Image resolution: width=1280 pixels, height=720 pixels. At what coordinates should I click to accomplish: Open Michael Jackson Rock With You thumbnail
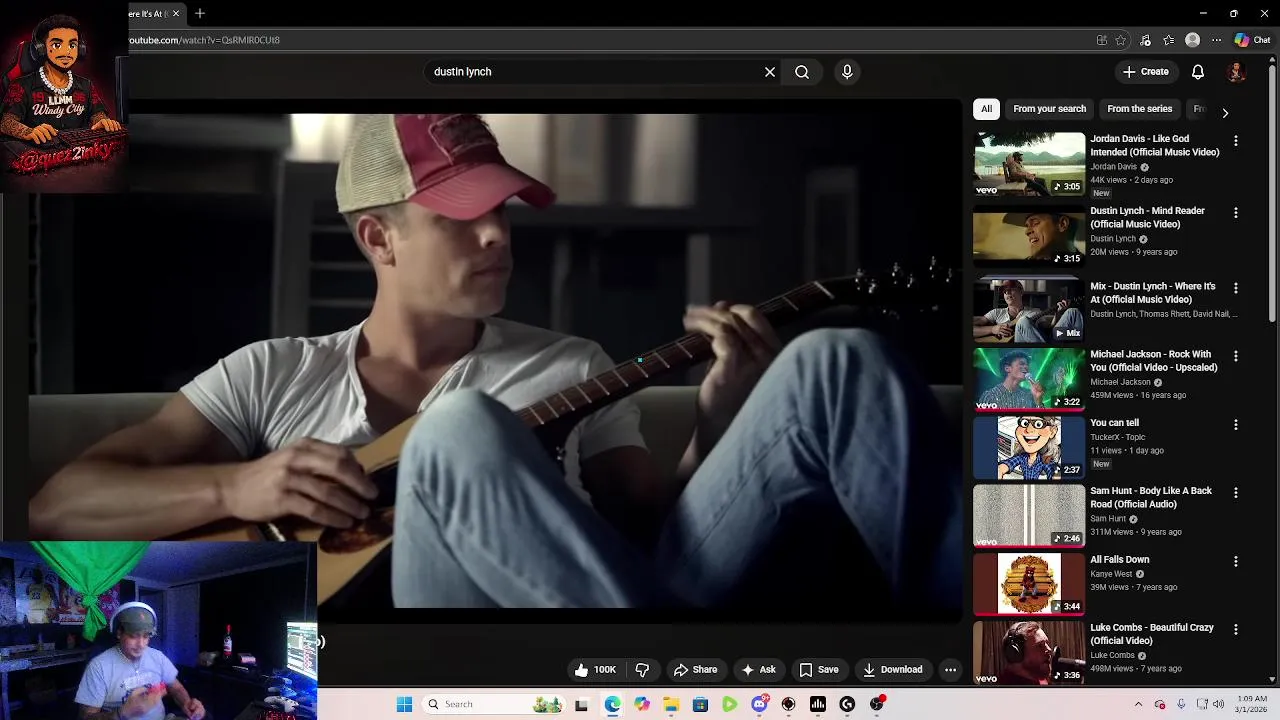pyautogui.click(x=1029, y=379)
